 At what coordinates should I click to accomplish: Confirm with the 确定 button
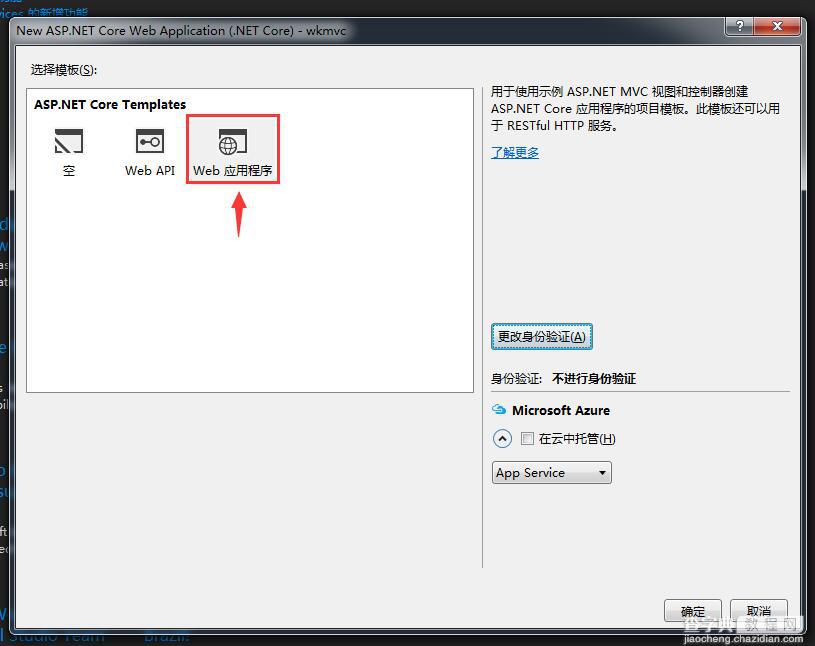[x=692, y=611]
